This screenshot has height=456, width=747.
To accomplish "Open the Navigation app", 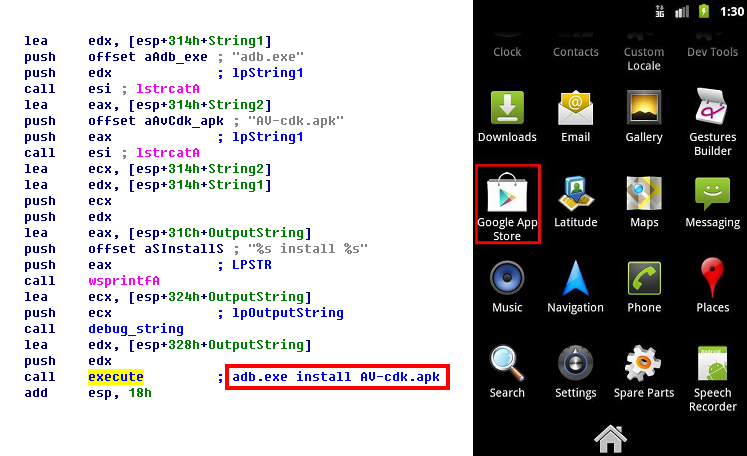I will coord(575,287).
